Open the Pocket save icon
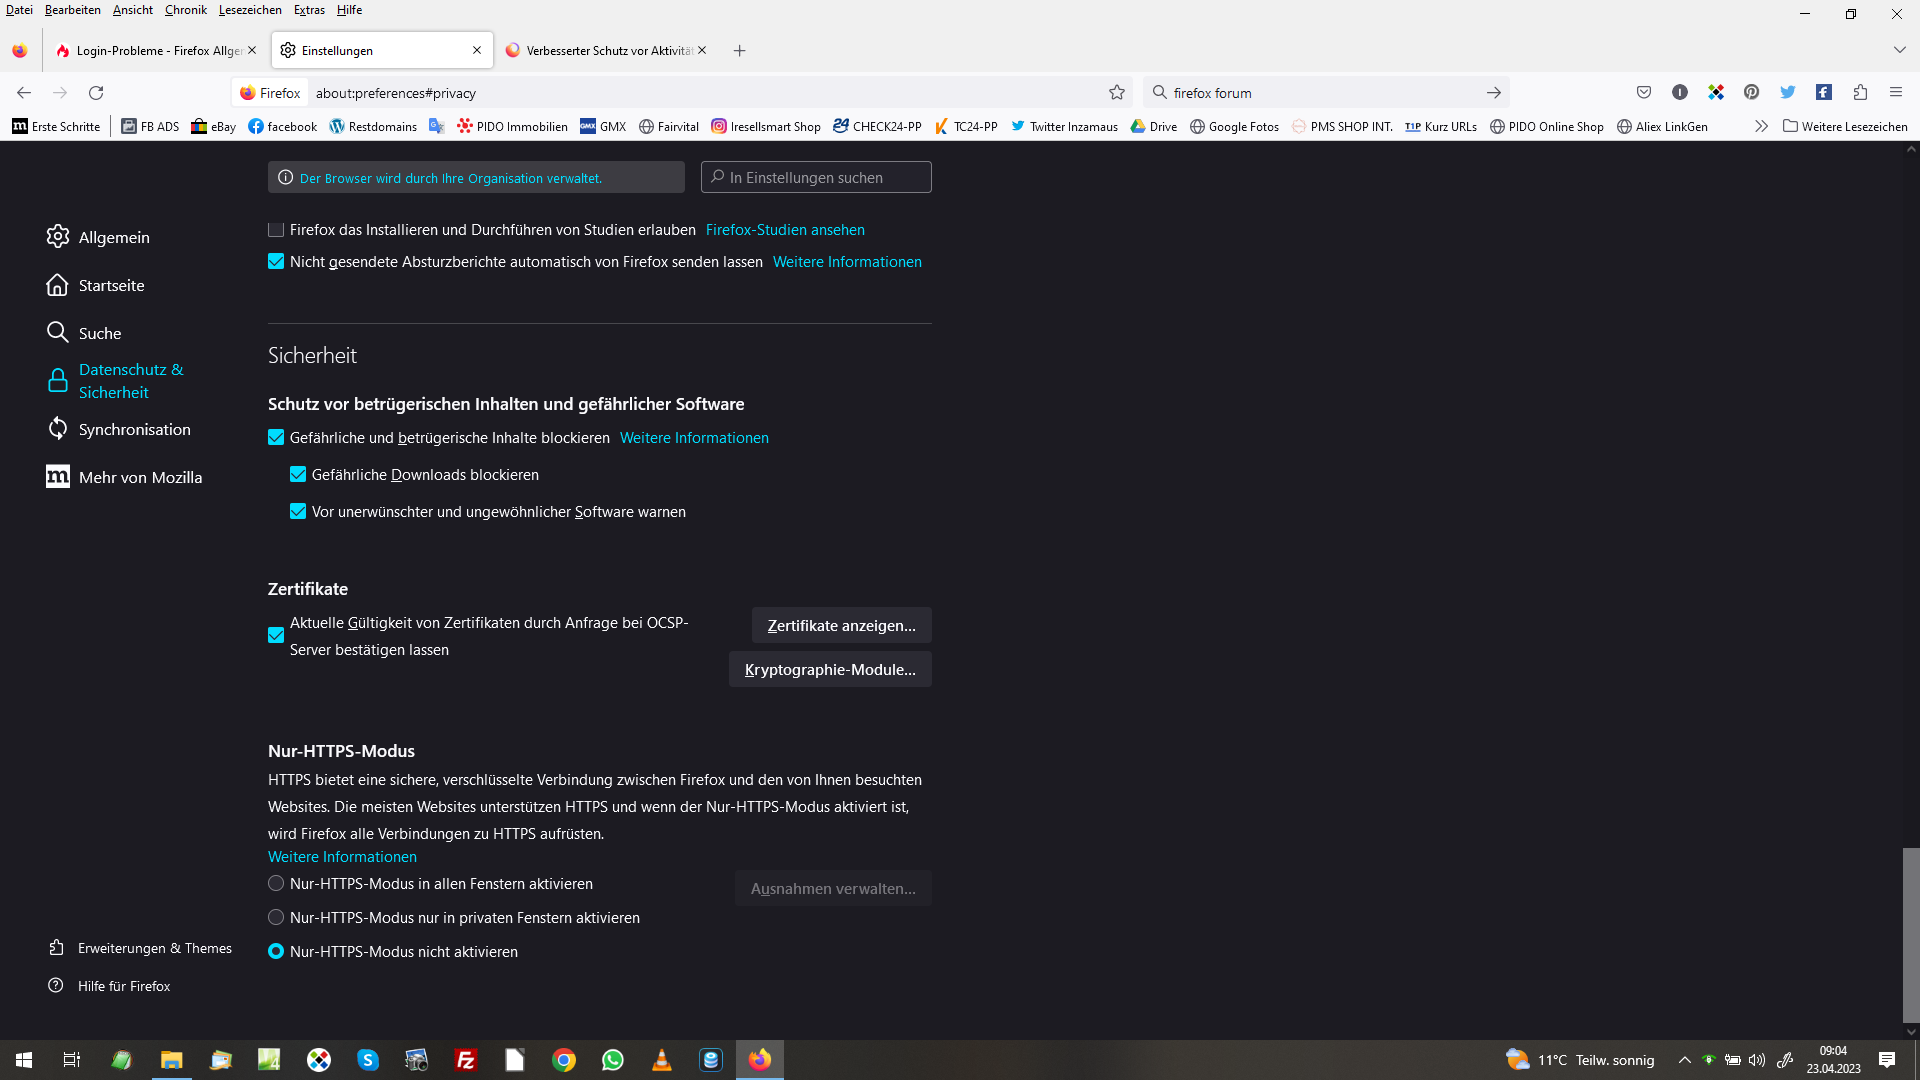Viewport: 1920px width, 1080px height. click(x=1644, y=93)
